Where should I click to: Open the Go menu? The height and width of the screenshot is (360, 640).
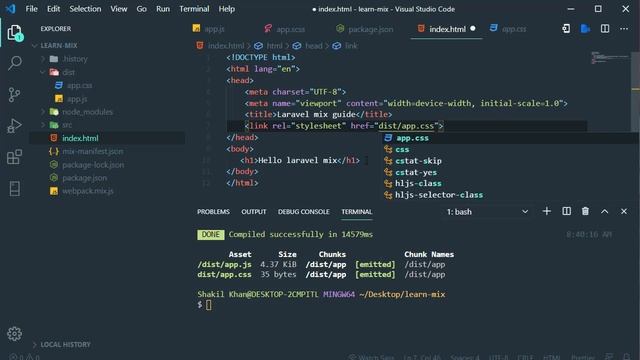point(141,9)
